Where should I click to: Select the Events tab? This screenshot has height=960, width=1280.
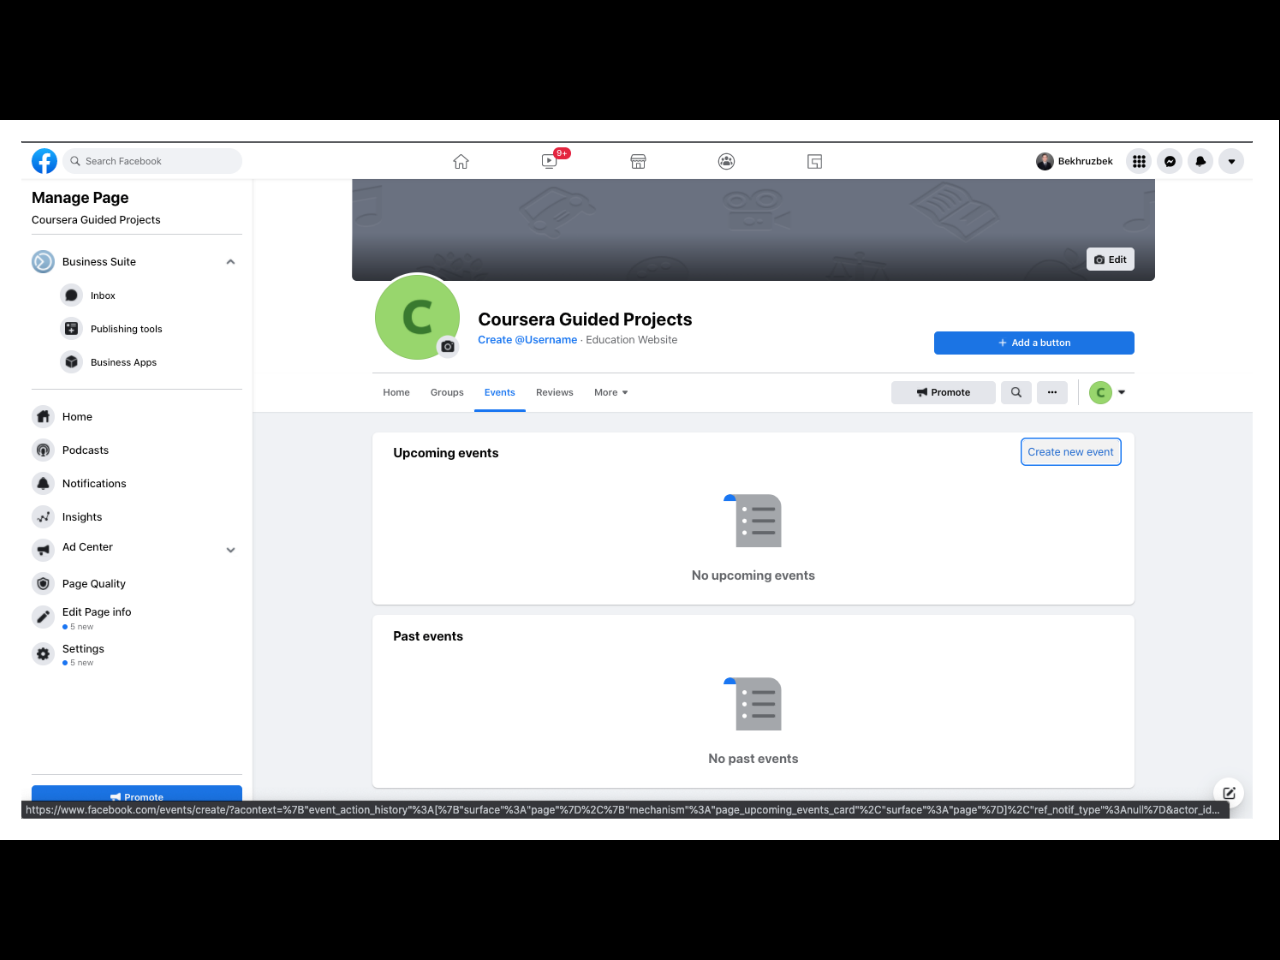click(500, 393)
